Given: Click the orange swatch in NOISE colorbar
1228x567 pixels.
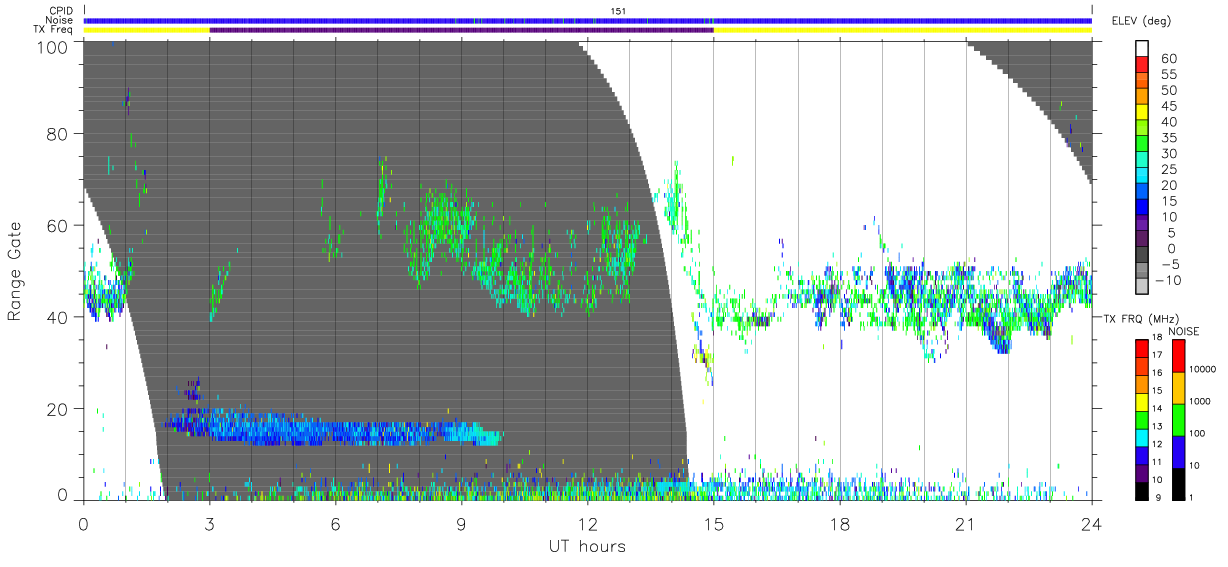Looking at the screenshot, I should [x=1177, y=388].
